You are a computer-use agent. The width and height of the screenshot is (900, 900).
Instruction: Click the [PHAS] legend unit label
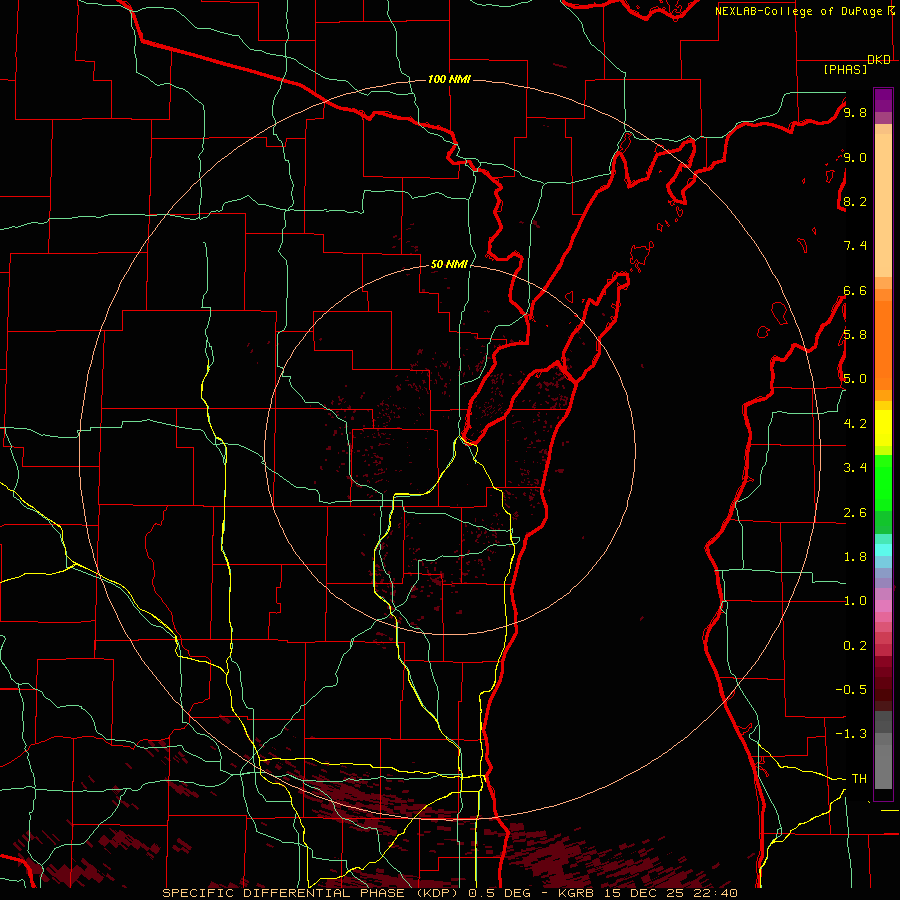point(845,69)
